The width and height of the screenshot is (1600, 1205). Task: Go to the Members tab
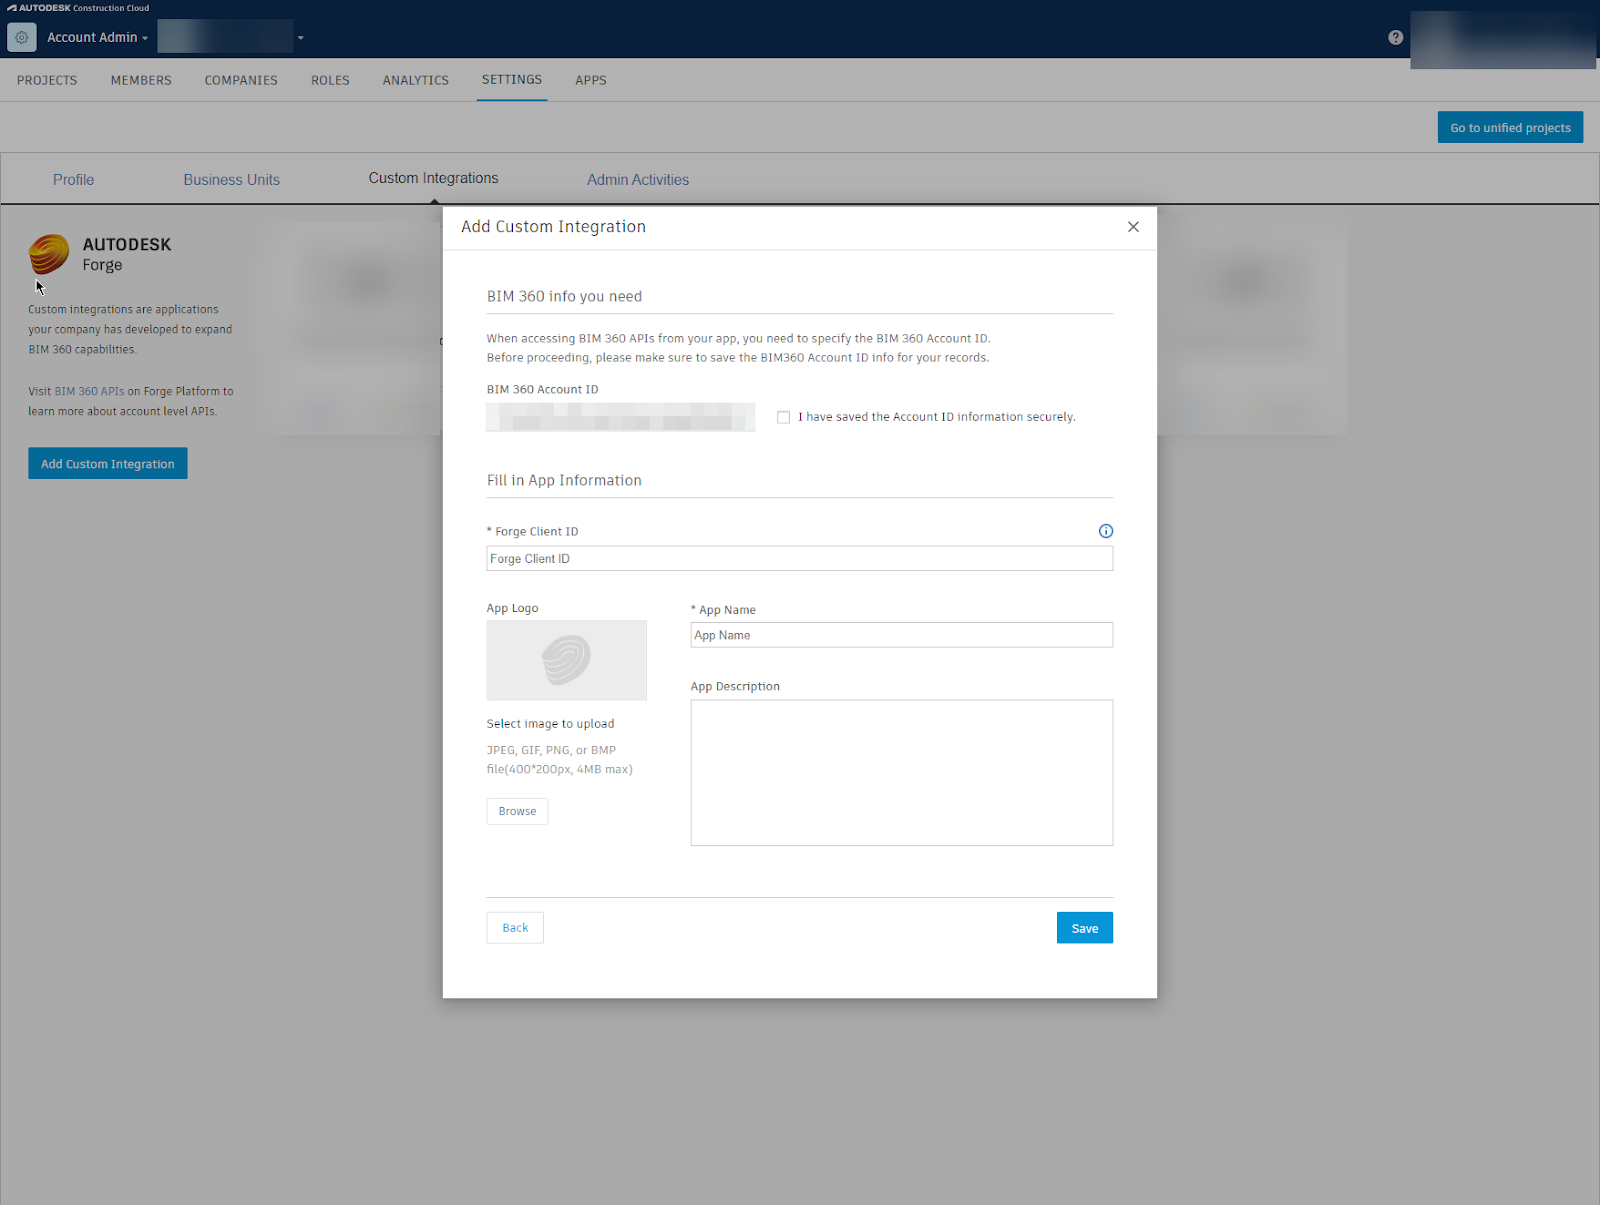pyautogui.click(x=141, y=80)
